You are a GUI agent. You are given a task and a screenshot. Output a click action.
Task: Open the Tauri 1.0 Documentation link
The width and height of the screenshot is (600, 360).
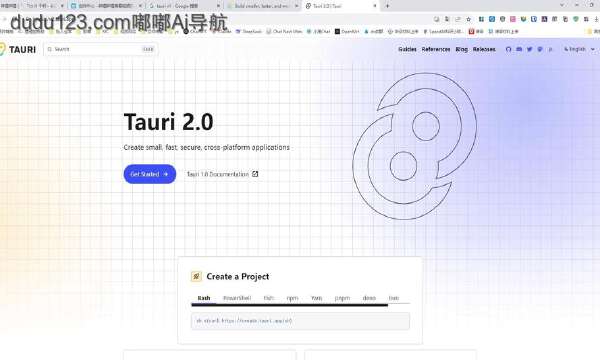click(217, 174)
